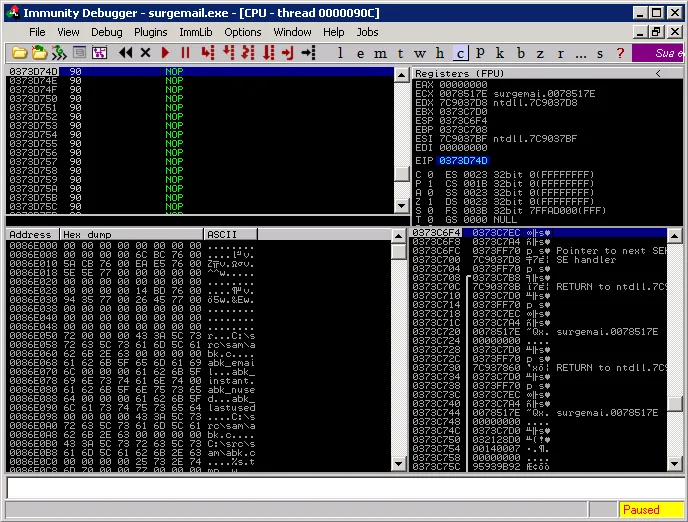Click the Address column header in dump
The image size is (688, 522).
(32, 234)
